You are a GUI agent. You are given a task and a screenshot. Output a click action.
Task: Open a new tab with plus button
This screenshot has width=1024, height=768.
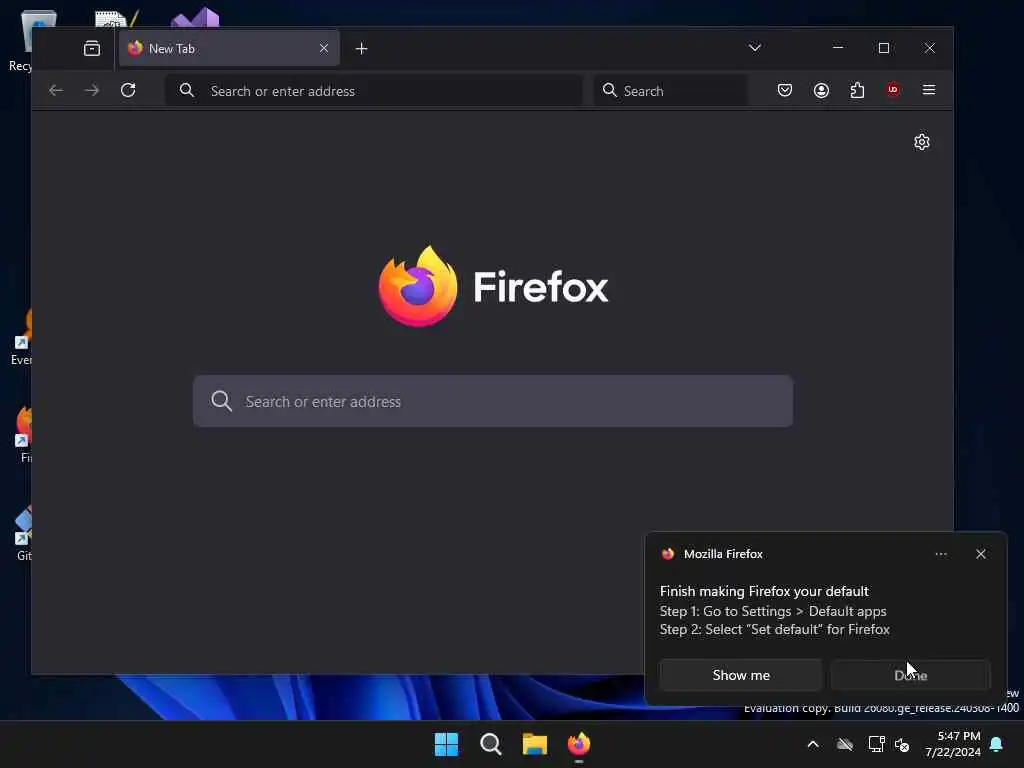pos(361,48)
